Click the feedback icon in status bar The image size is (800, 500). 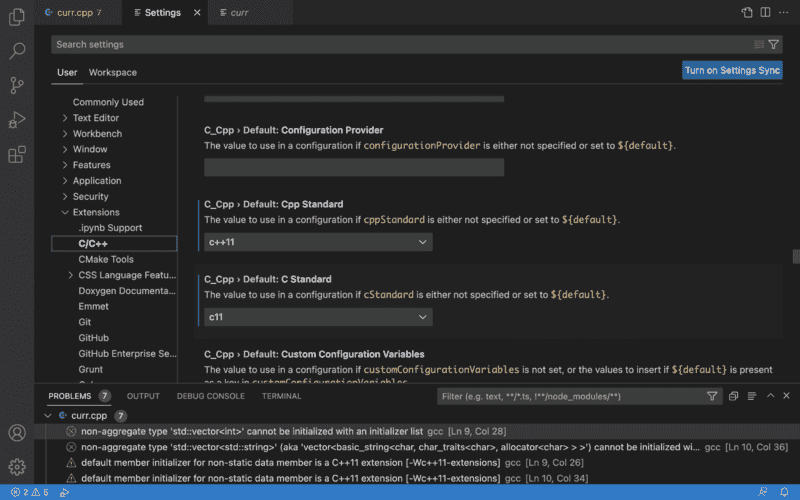pyautogui.click(x=763, y=492)
